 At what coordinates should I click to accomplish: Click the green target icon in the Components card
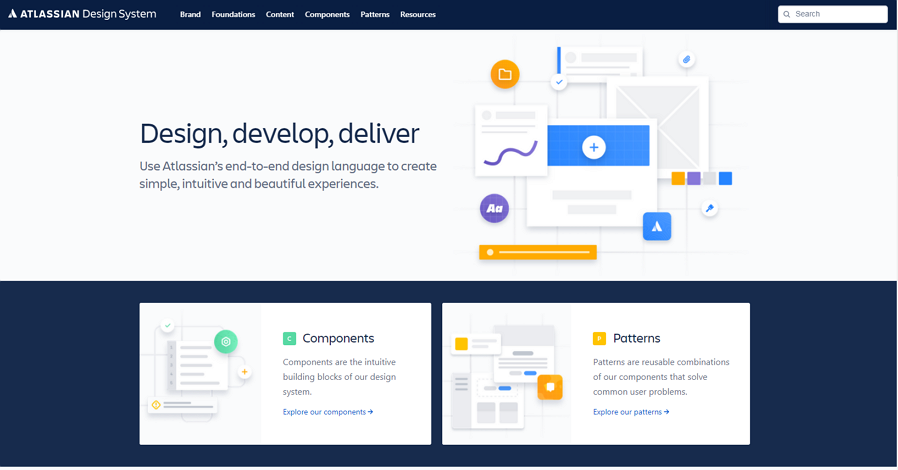tap(226, 342)
